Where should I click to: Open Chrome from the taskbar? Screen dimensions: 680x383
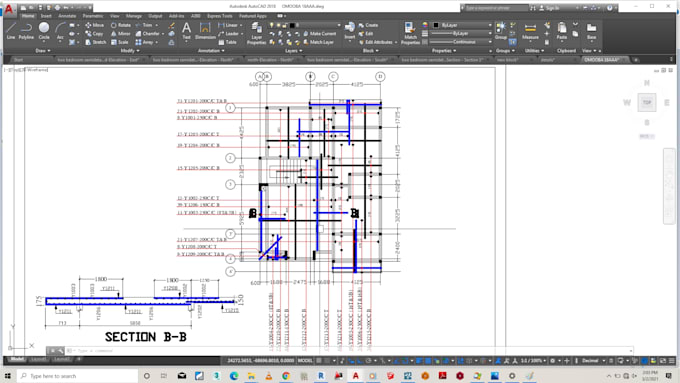click(x=286, y=376)
